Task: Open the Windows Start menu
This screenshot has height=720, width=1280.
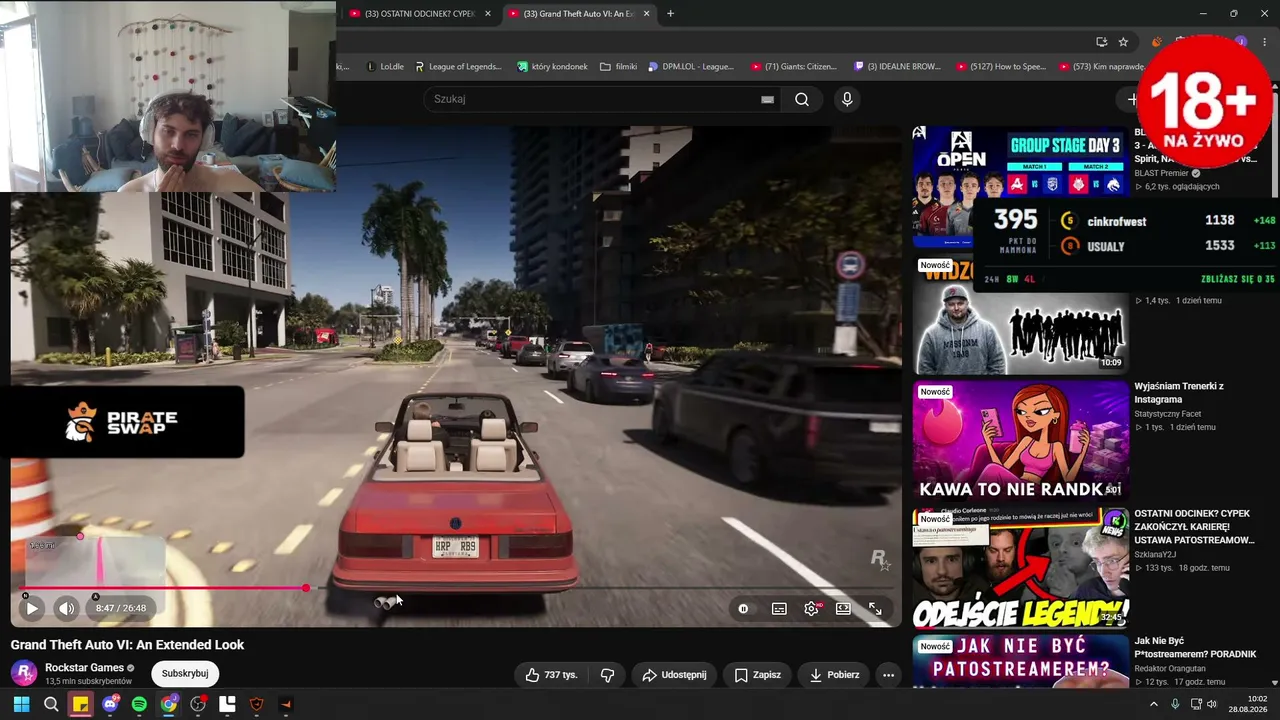Action: point(21,704)
